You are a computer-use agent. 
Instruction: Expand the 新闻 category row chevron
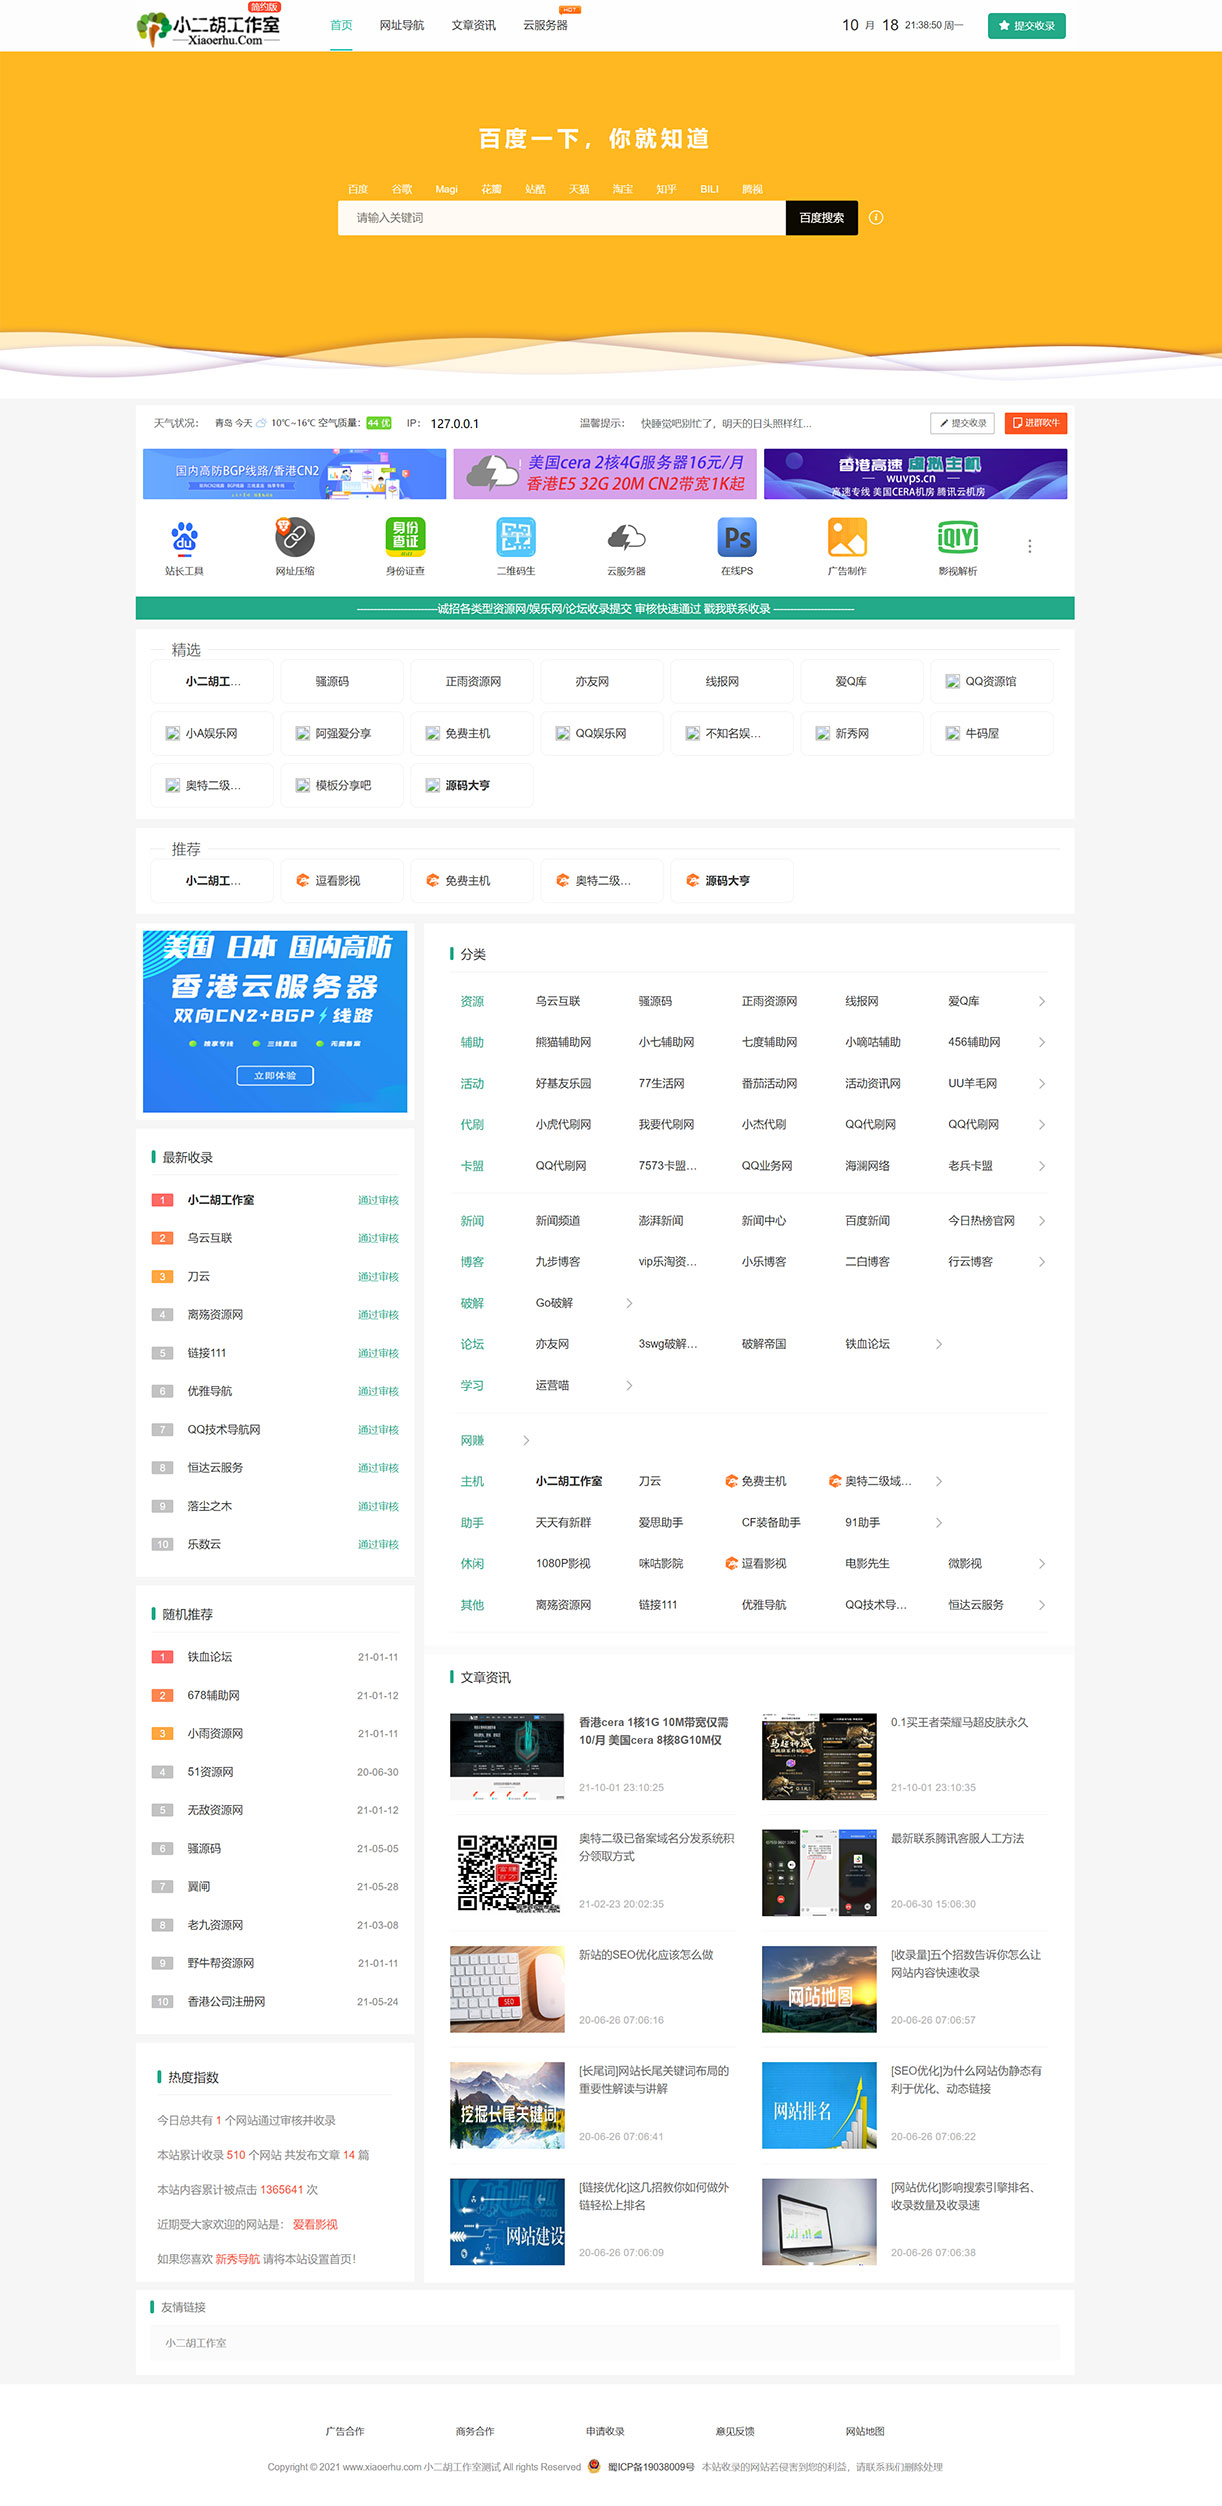tap(1041, 1221)
